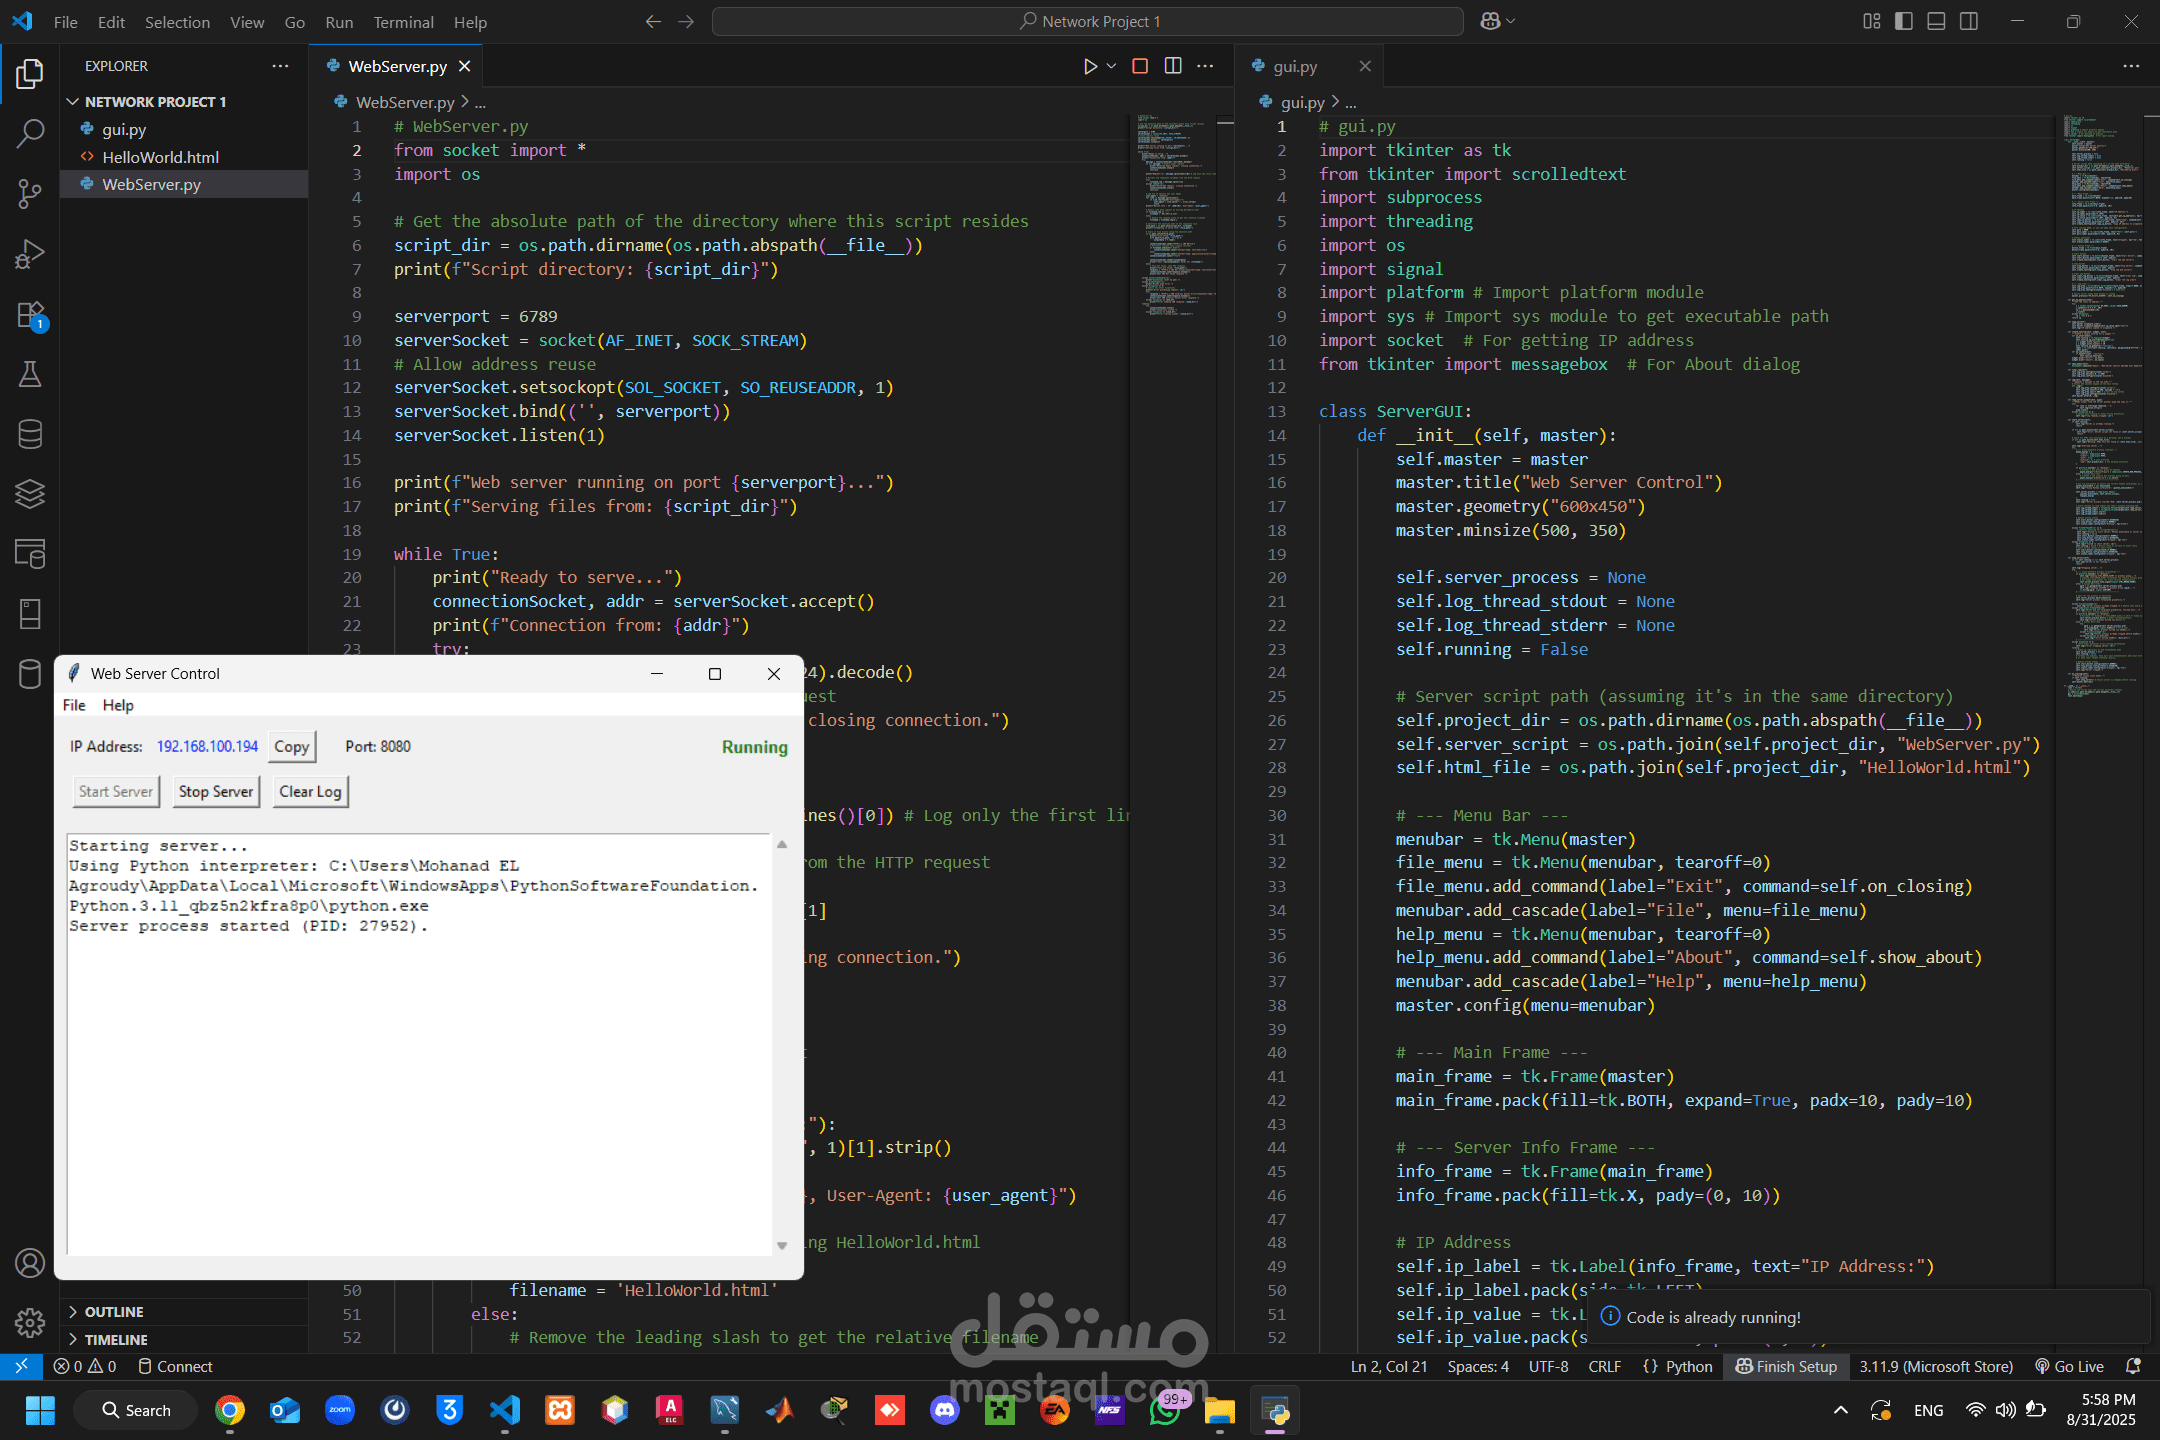2160x1440 pixels.
Task: Open File Explorer from the taskbar
Action: 1220,1410
